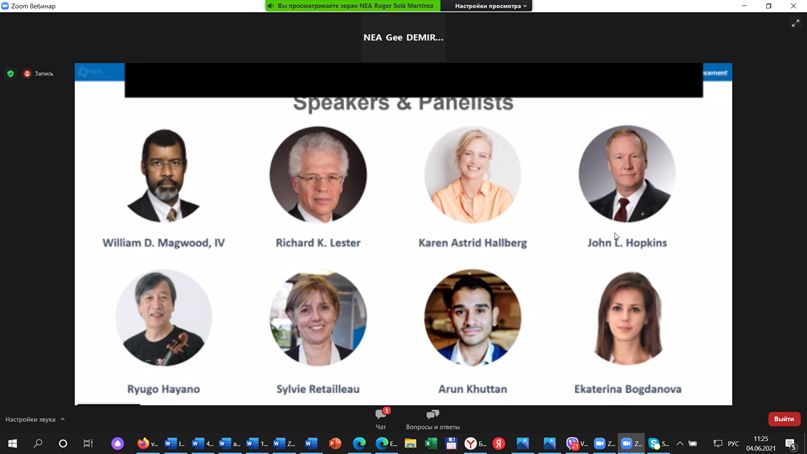This screenshot has height=454, width=807.
Task: Open PowerPoint from the taskbar
Action: 335,443
